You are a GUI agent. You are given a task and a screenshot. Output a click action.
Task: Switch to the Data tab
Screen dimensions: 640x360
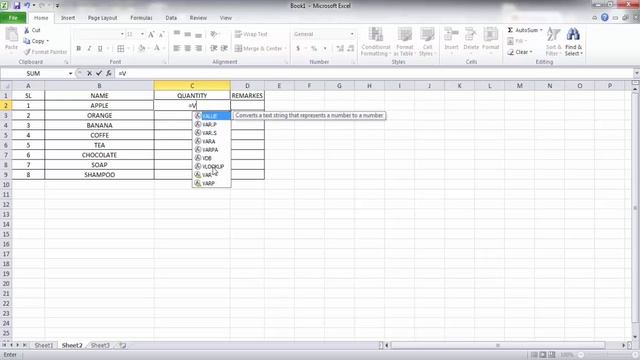point(171,18)
